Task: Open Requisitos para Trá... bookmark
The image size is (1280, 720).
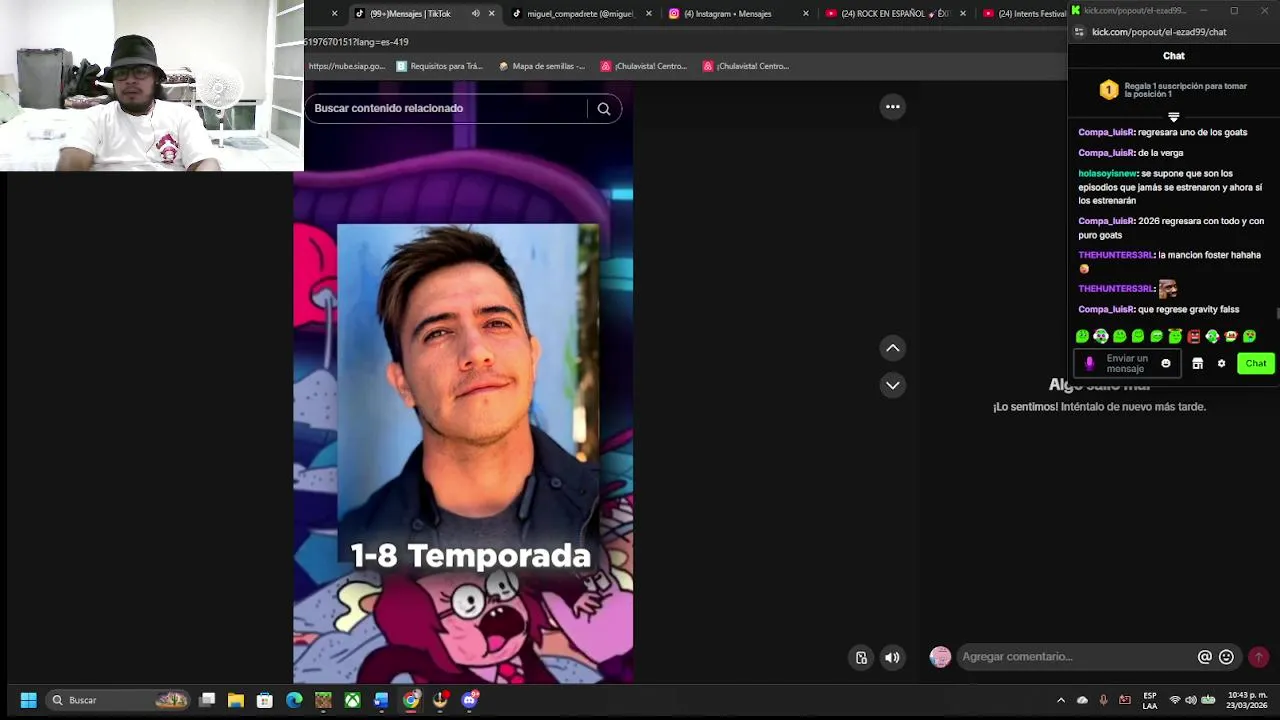Action: [440, 66]
